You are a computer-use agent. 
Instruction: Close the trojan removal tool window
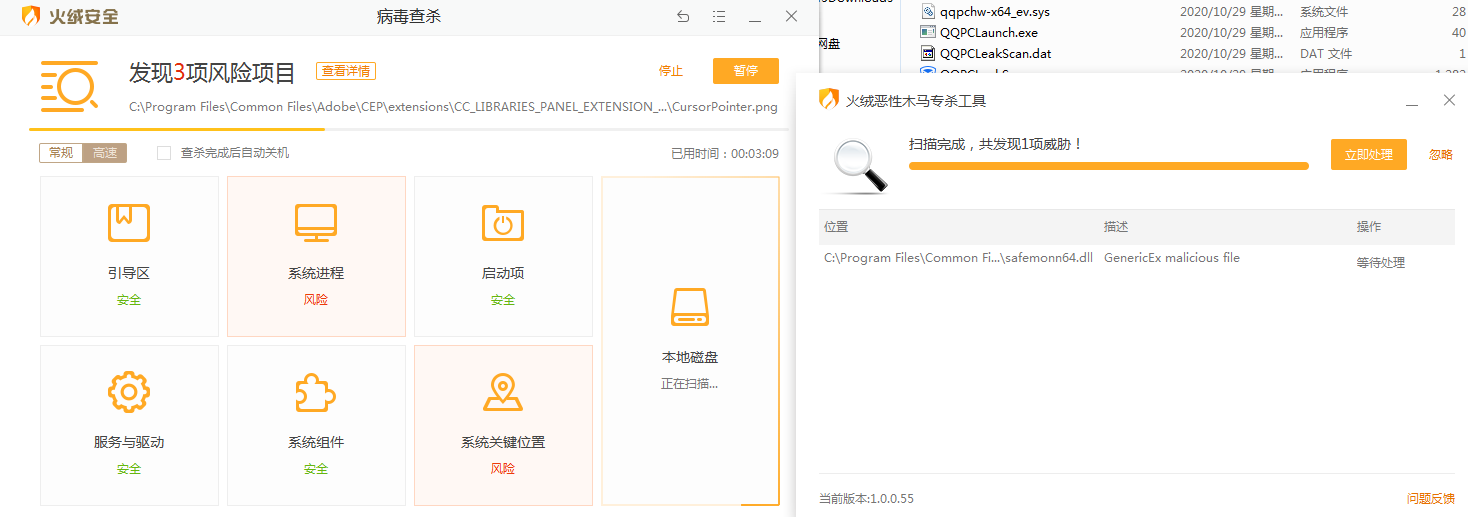[x=1449, y=100]
